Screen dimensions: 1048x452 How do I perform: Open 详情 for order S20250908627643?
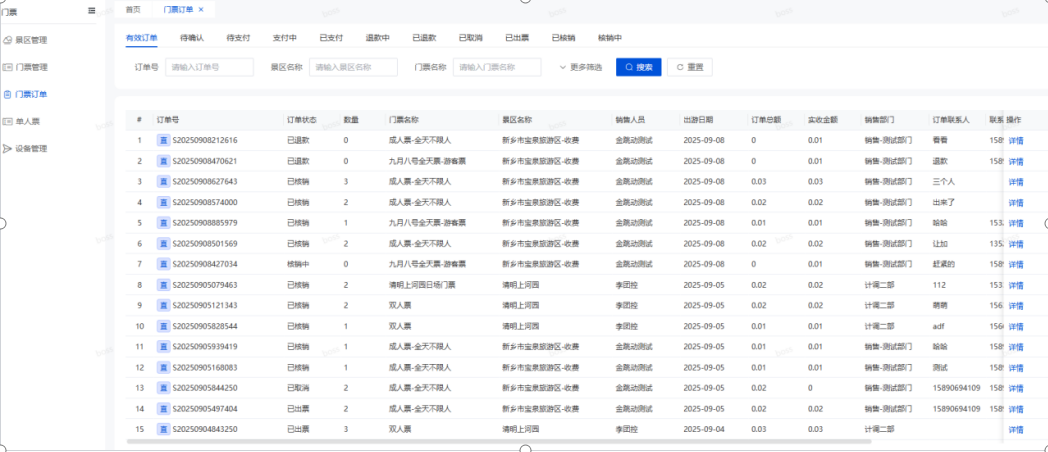tap(1015, 181)
